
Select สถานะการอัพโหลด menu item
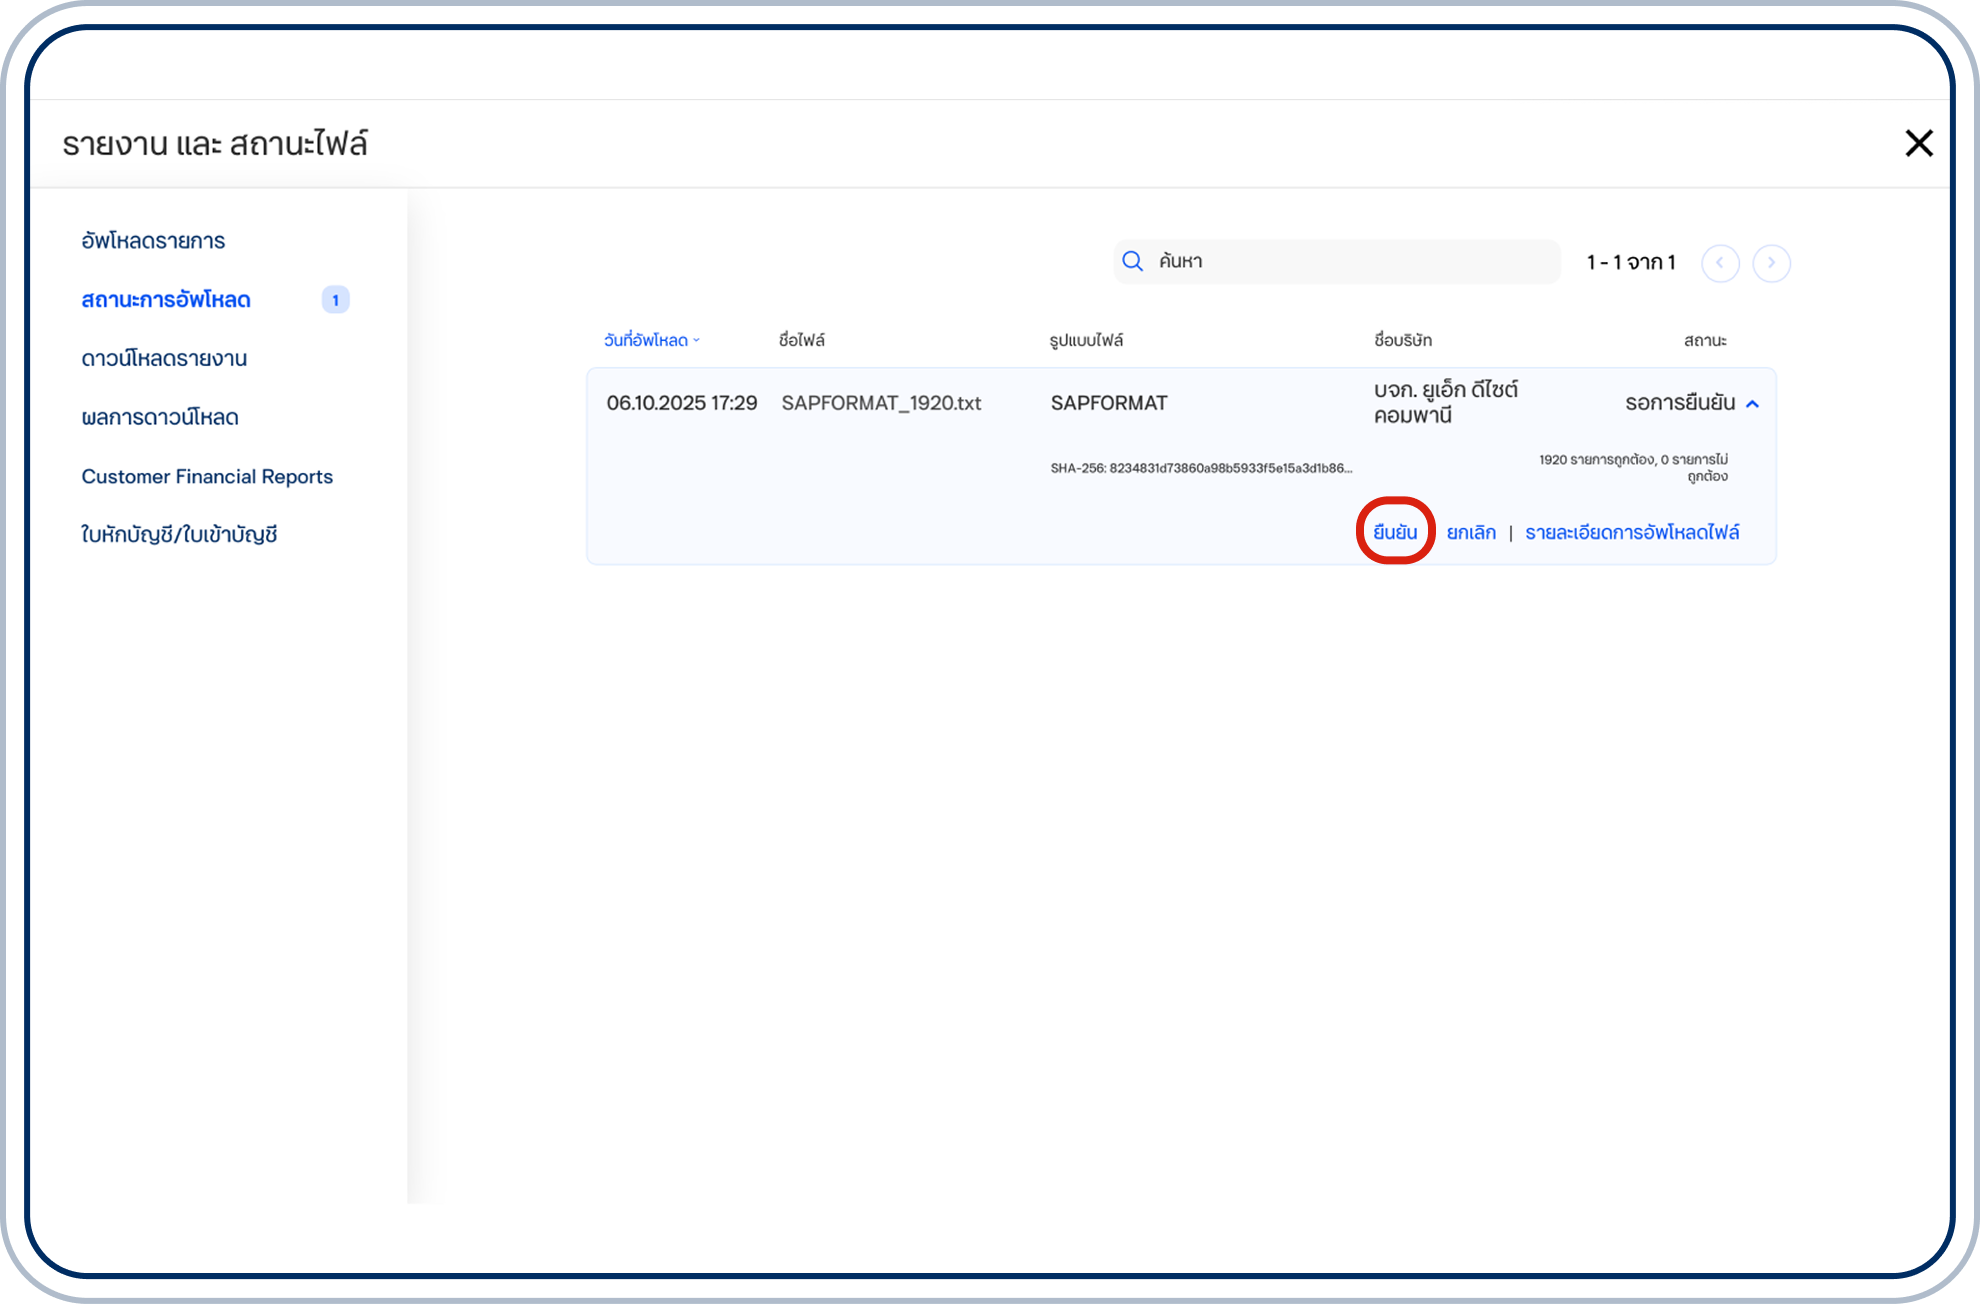[166, 300]
